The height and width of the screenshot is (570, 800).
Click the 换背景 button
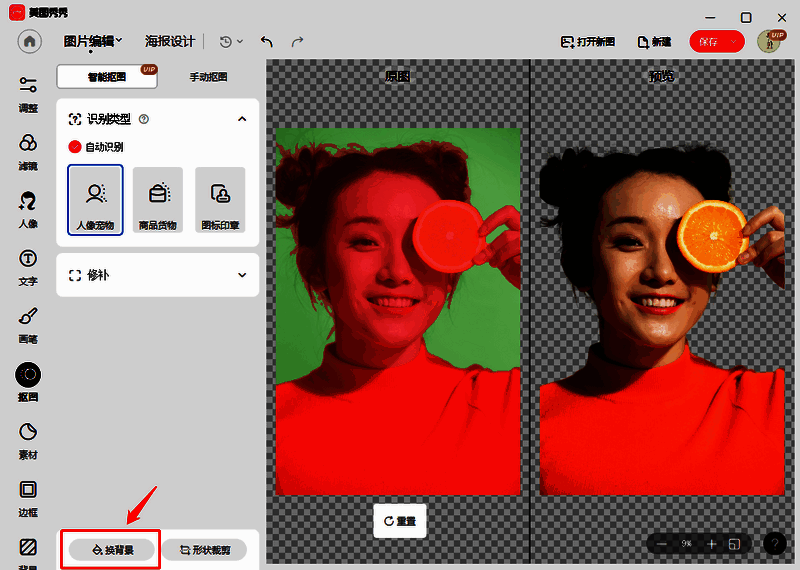tap(111, 549)
